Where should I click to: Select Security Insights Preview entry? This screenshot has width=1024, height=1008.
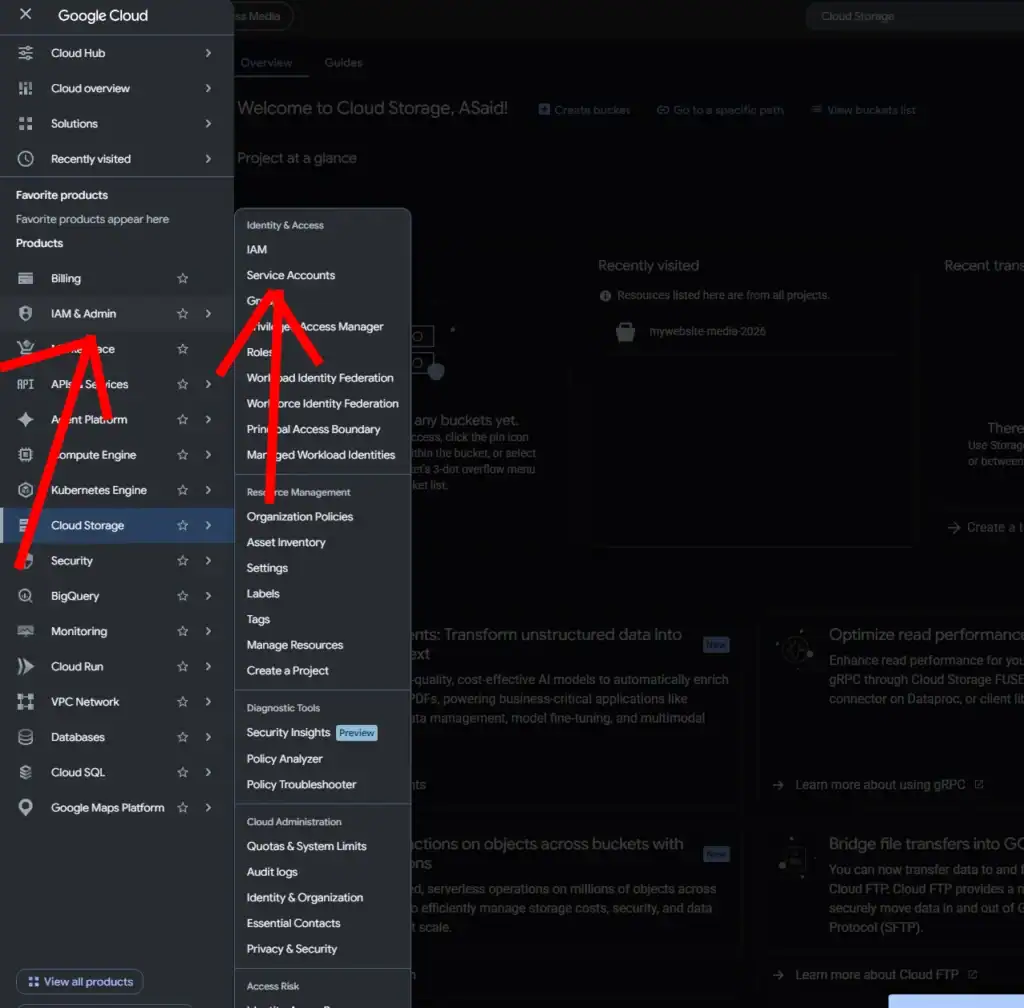312,732
